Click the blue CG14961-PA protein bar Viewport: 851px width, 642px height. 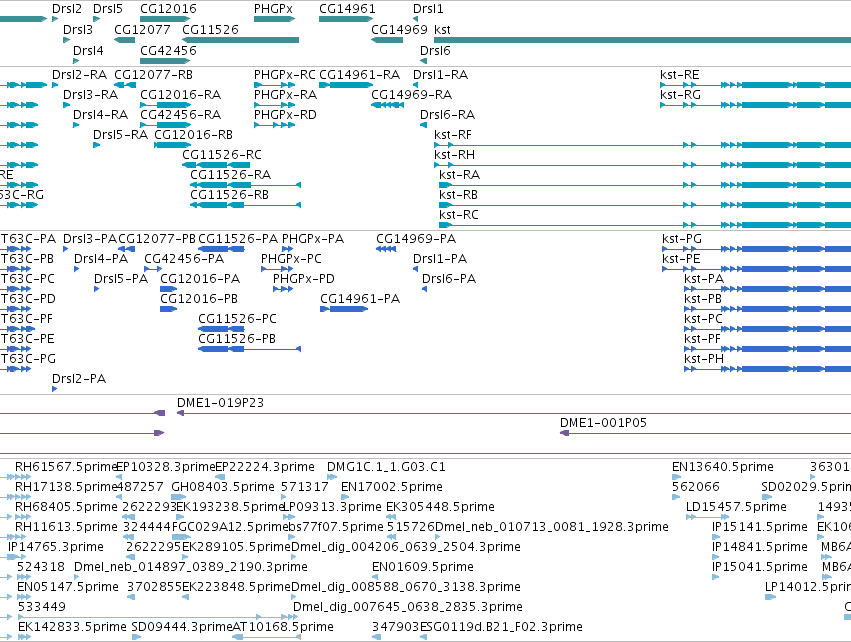[344, 309]
